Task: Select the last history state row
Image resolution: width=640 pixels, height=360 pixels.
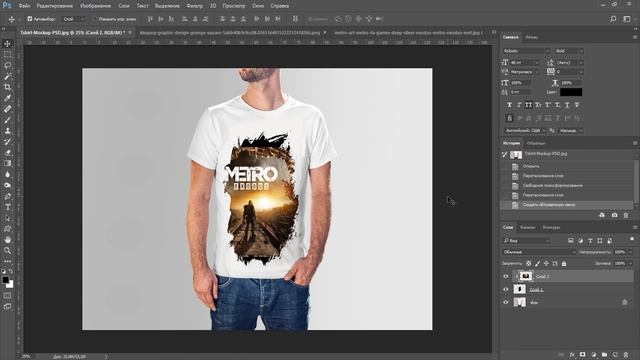Action: point(567,205)
